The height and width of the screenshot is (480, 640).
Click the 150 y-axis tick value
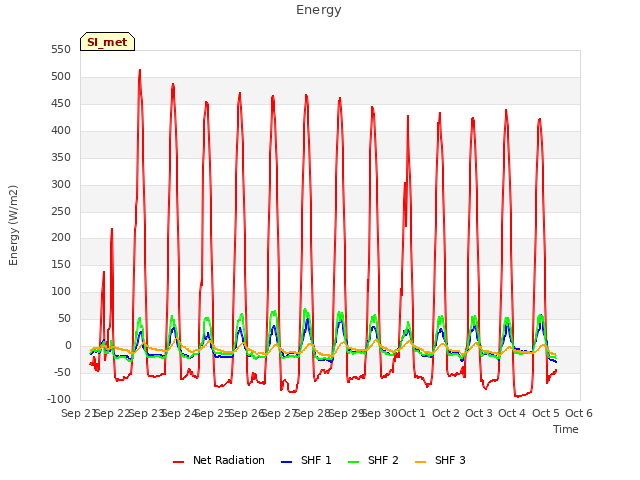click(61, 264)
